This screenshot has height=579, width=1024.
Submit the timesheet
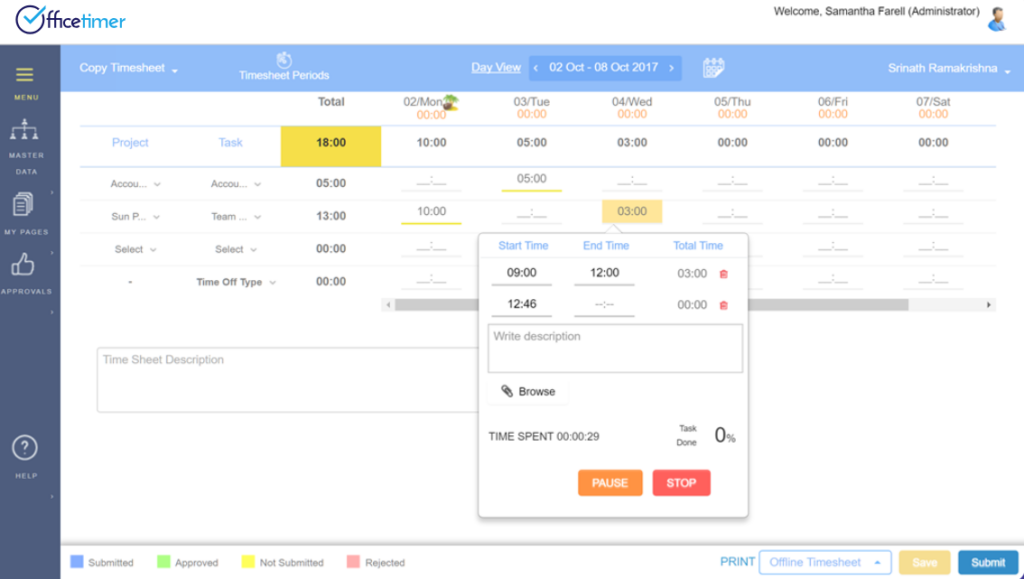(x=988, y=563)
